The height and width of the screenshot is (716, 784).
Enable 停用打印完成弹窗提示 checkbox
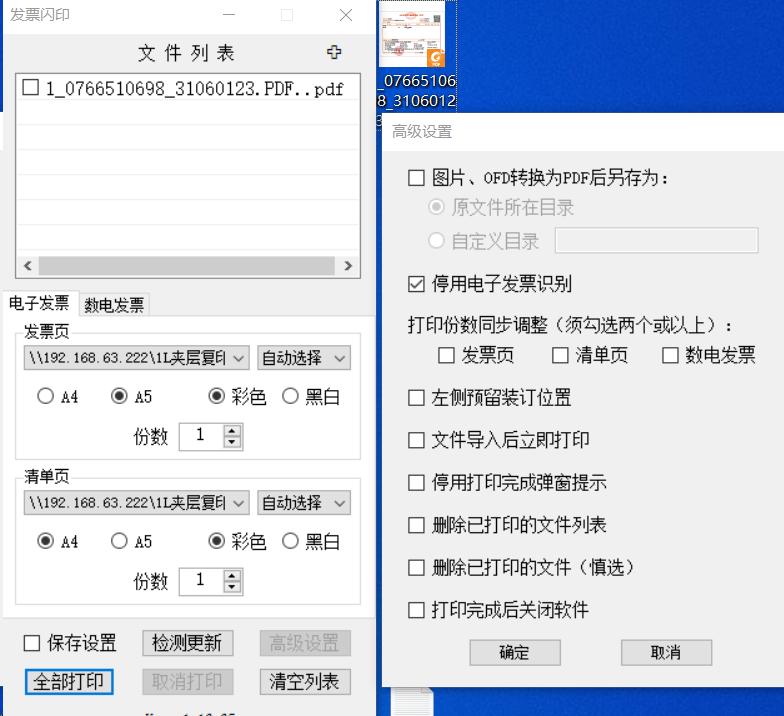coord(416,482)
